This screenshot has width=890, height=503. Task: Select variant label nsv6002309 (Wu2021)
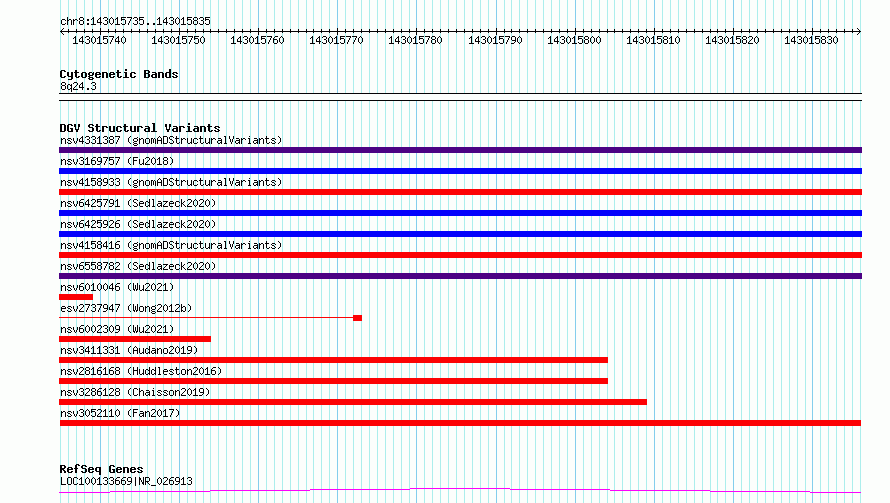117,329
